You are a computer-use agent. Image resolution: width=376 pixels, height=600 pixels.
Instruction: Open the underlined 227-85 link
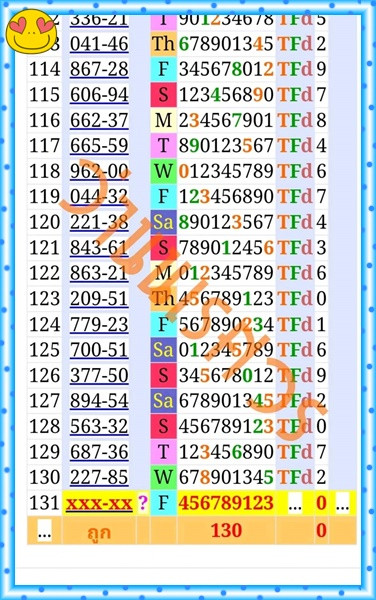(x=99, y=478)
